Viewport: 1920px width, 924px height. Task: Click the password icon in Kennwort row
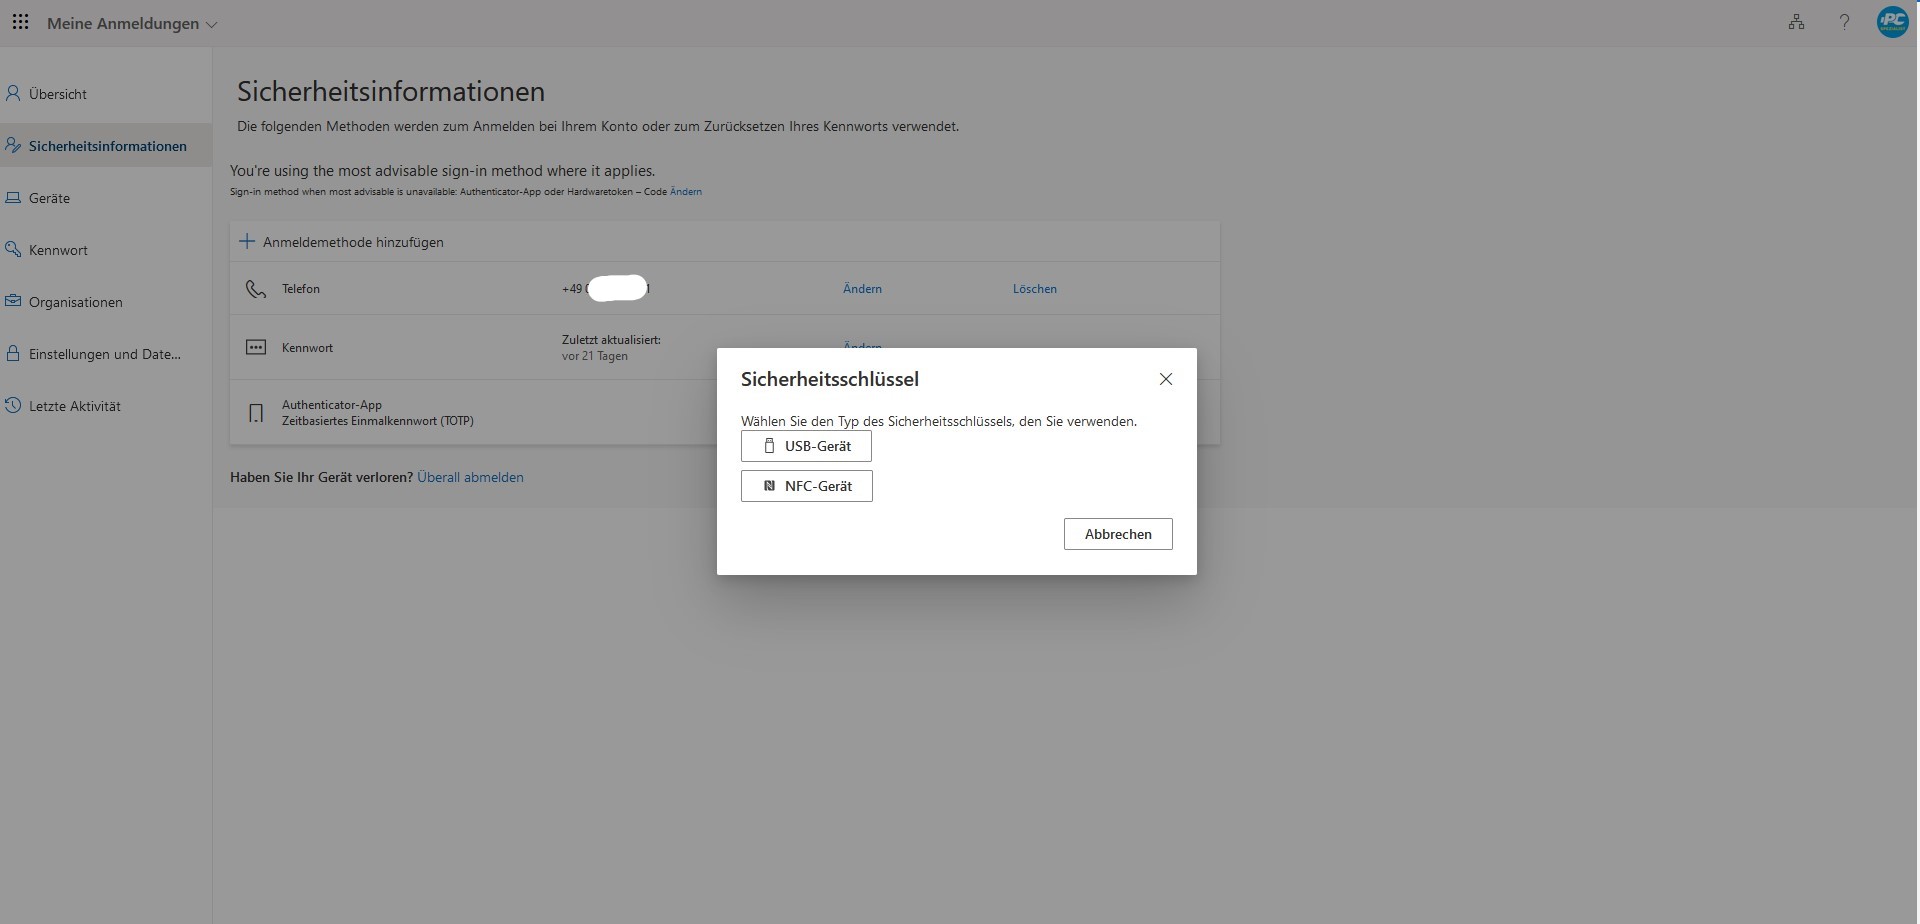point(256,348)
